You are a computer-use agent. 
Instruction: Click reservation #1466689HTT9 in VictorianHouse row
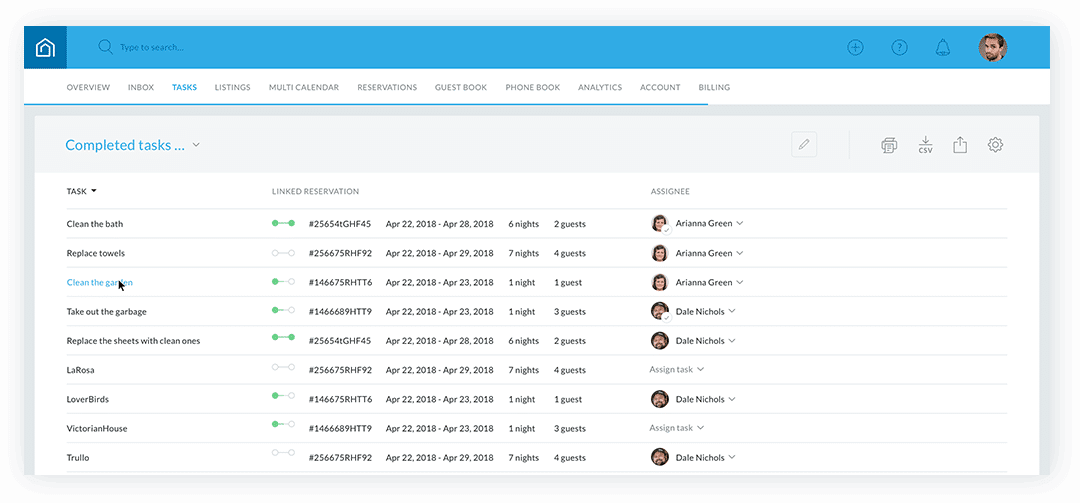tap(340, 429)
